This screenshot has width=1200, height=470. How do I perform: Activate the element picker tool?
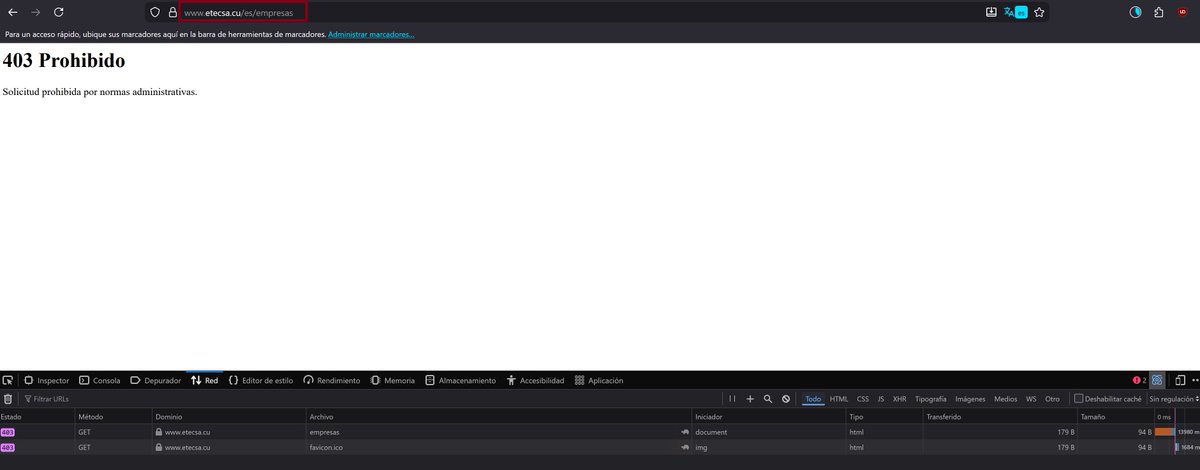pyautogui.click(x=8, y=380)
